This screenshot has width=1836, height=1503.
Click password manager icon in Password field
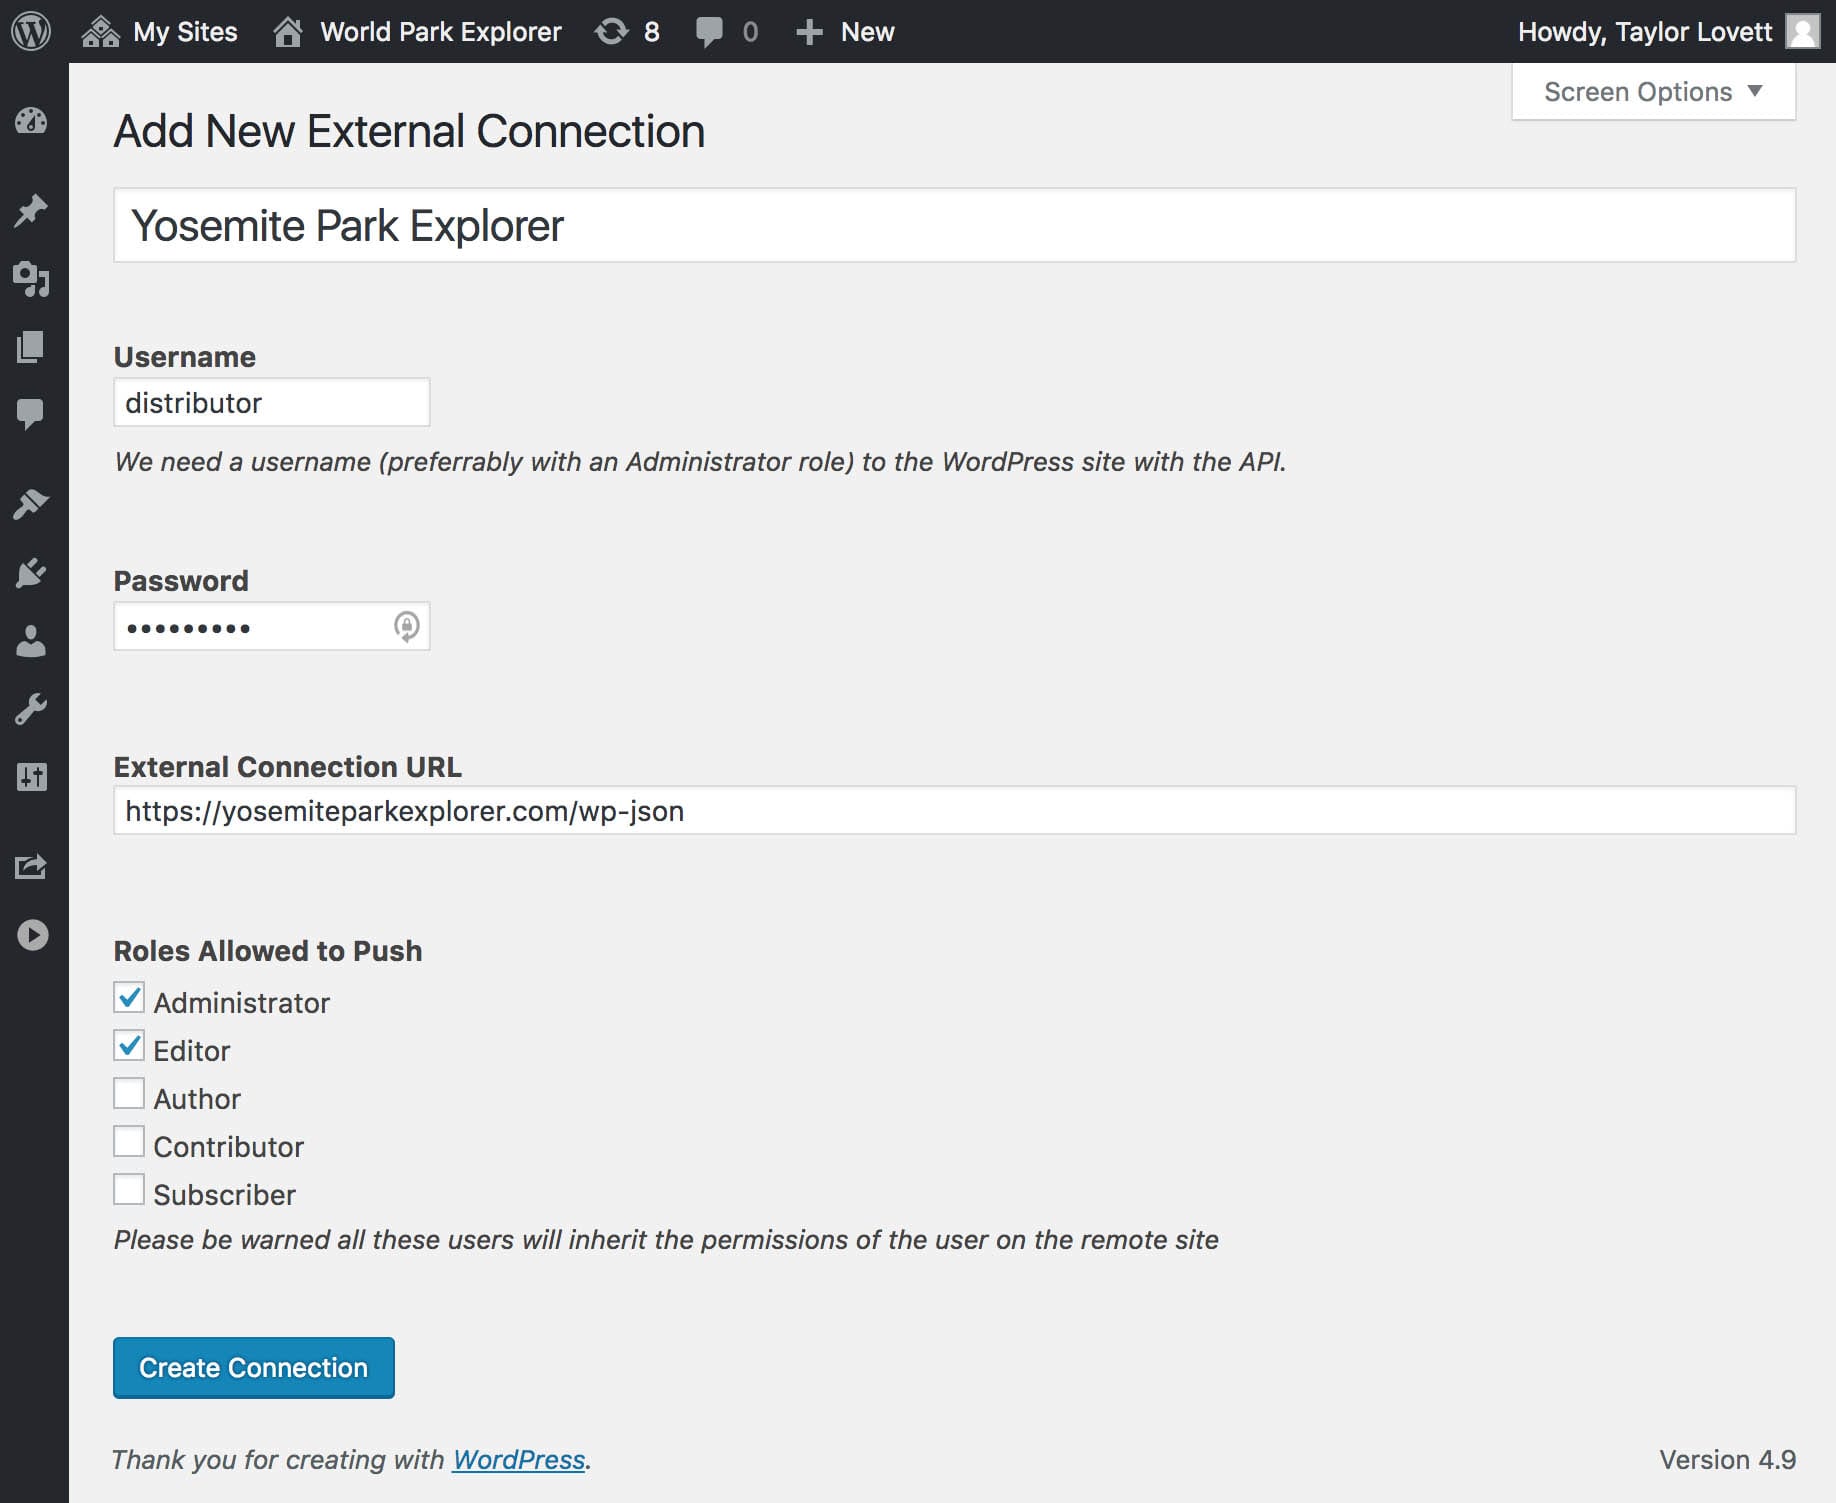pyautogui.click(x=406, y=627)
